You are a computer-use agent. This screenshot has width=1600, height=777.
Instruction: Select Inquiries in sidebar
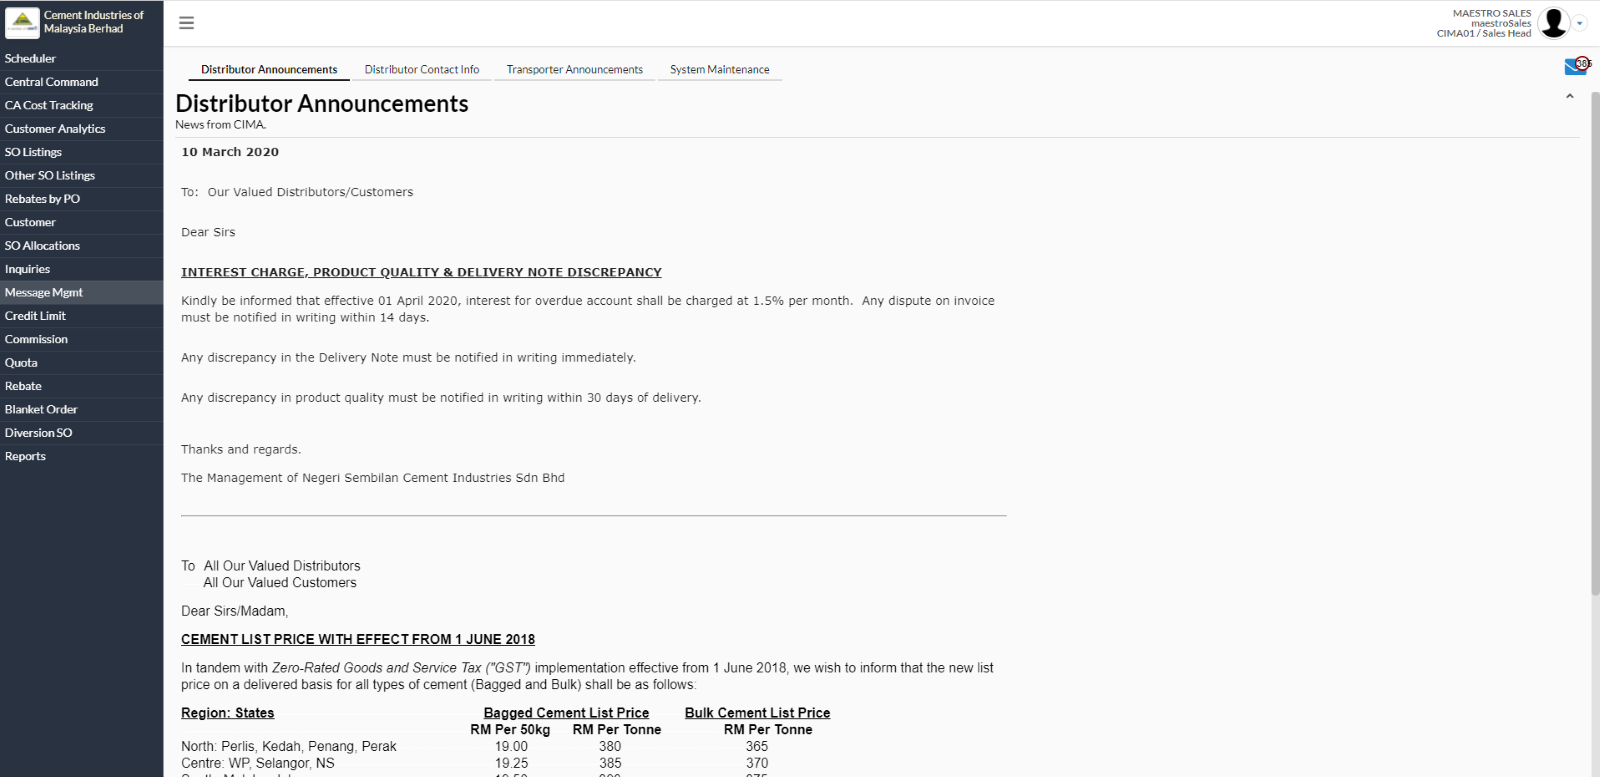81,269
